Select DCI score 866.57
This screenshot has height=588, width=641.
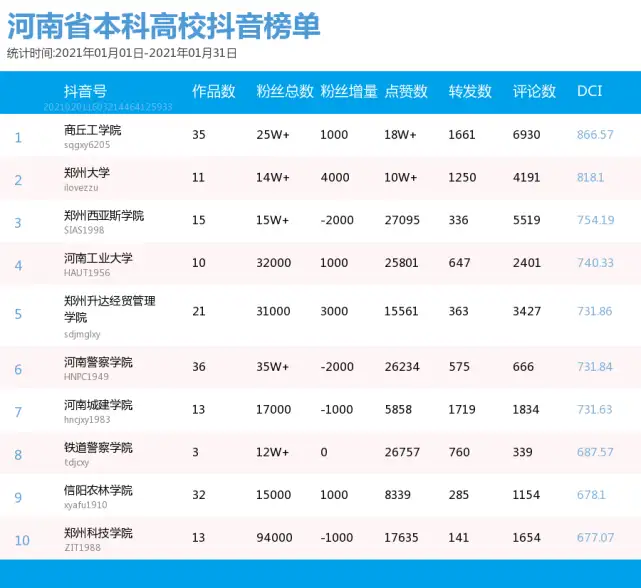point(595,135)
